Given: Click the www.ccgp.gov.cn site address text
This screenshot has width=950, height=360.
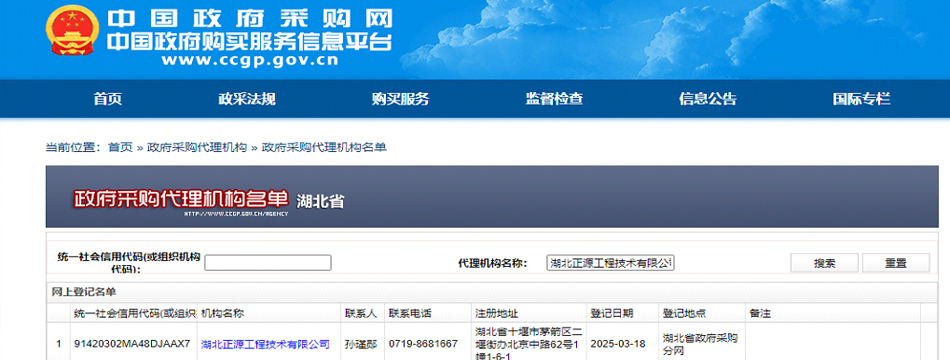Looking at the screenshot, I should pos(250,60).
